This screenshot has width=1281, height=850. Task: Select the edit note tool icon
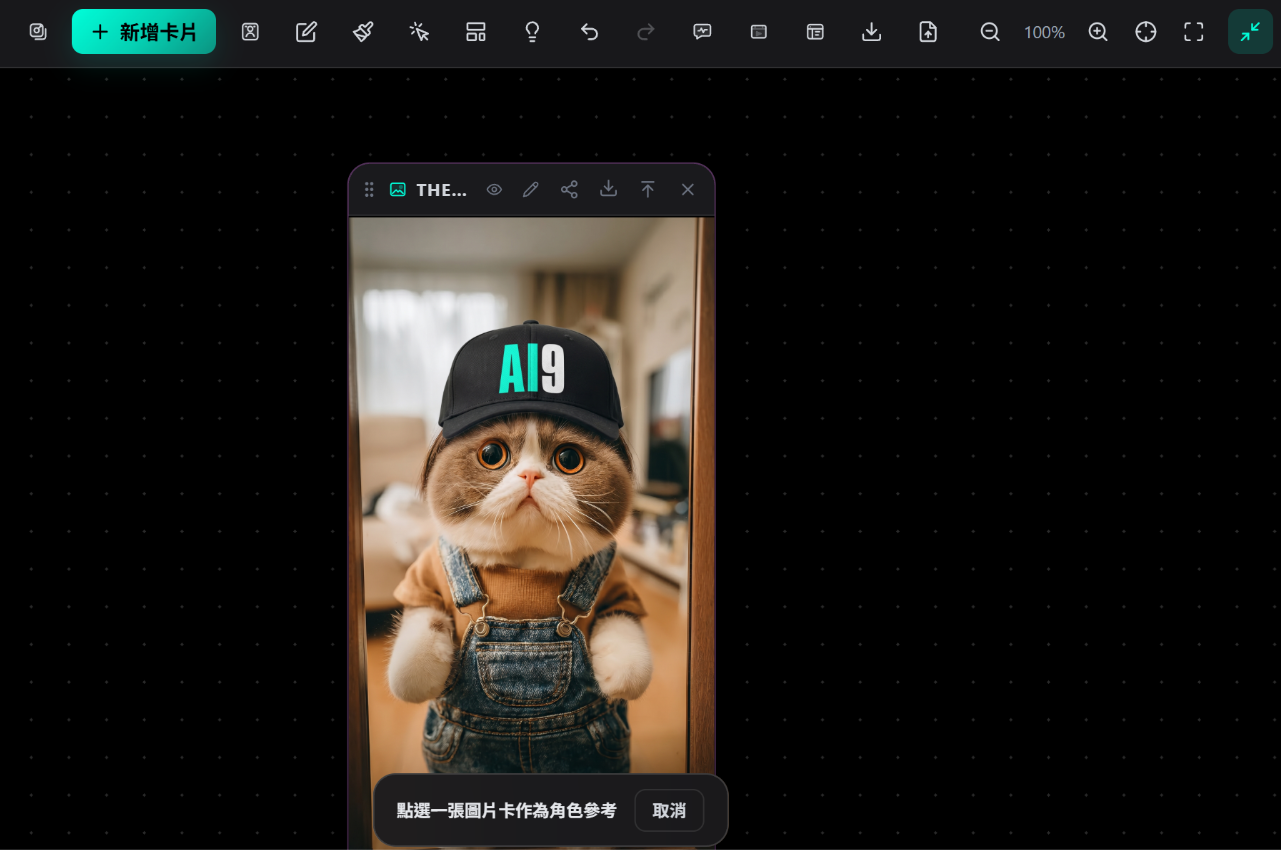tap(306, 32)
